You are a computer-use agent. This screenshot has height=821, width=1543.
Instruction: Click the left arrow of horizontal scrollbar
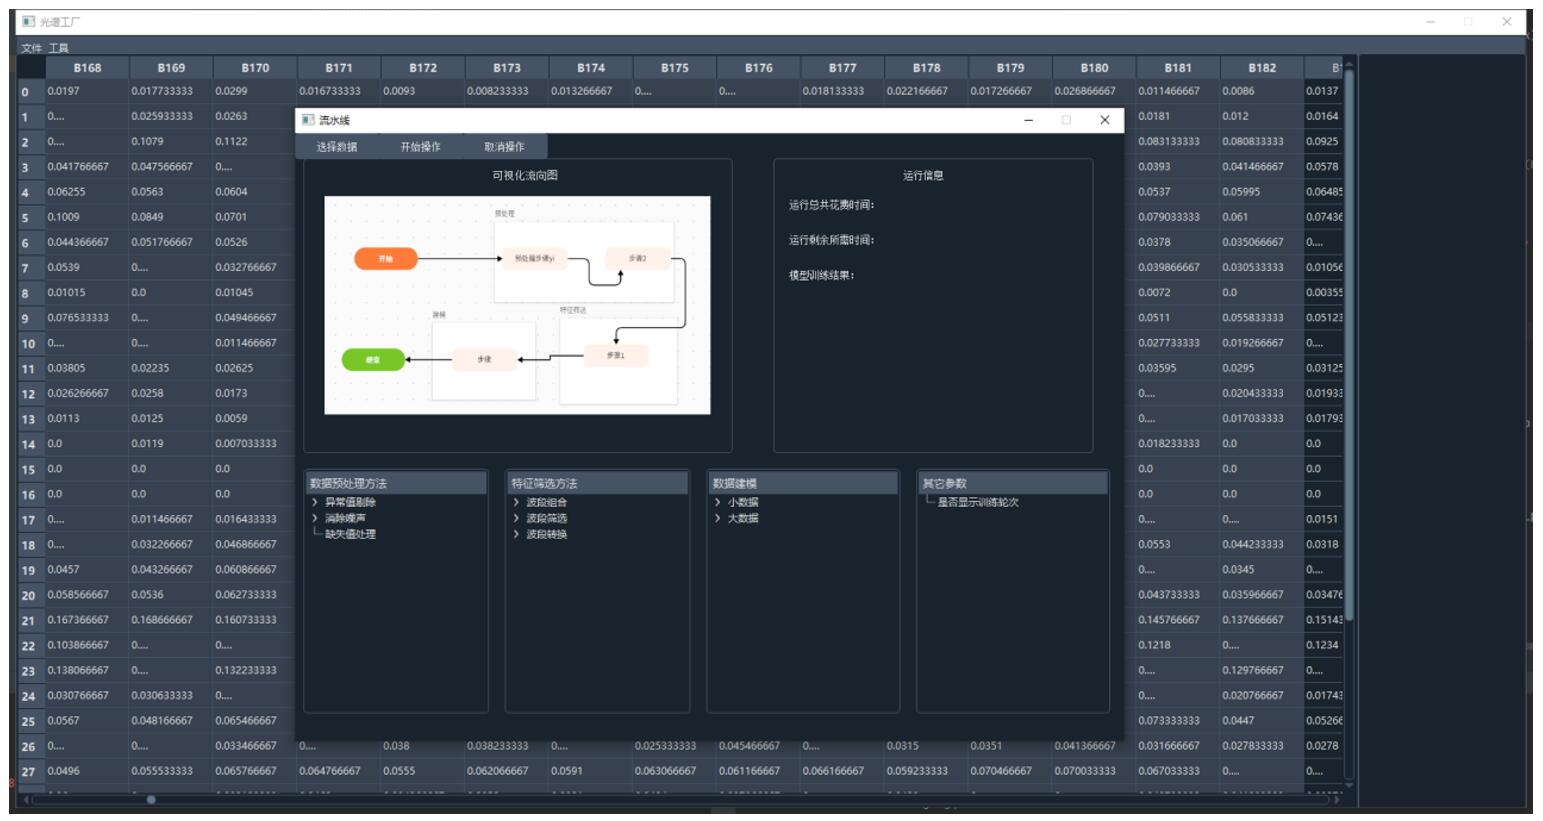[x=26, y=799]
